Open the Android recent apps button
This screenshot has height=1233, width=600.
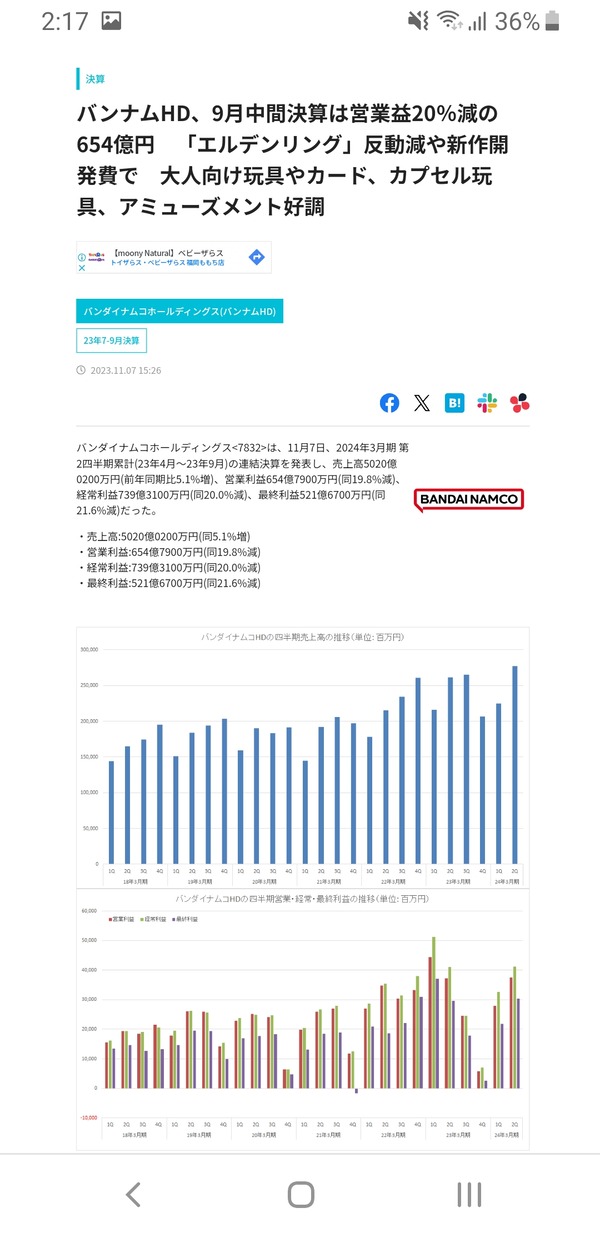coord(468,1193)
